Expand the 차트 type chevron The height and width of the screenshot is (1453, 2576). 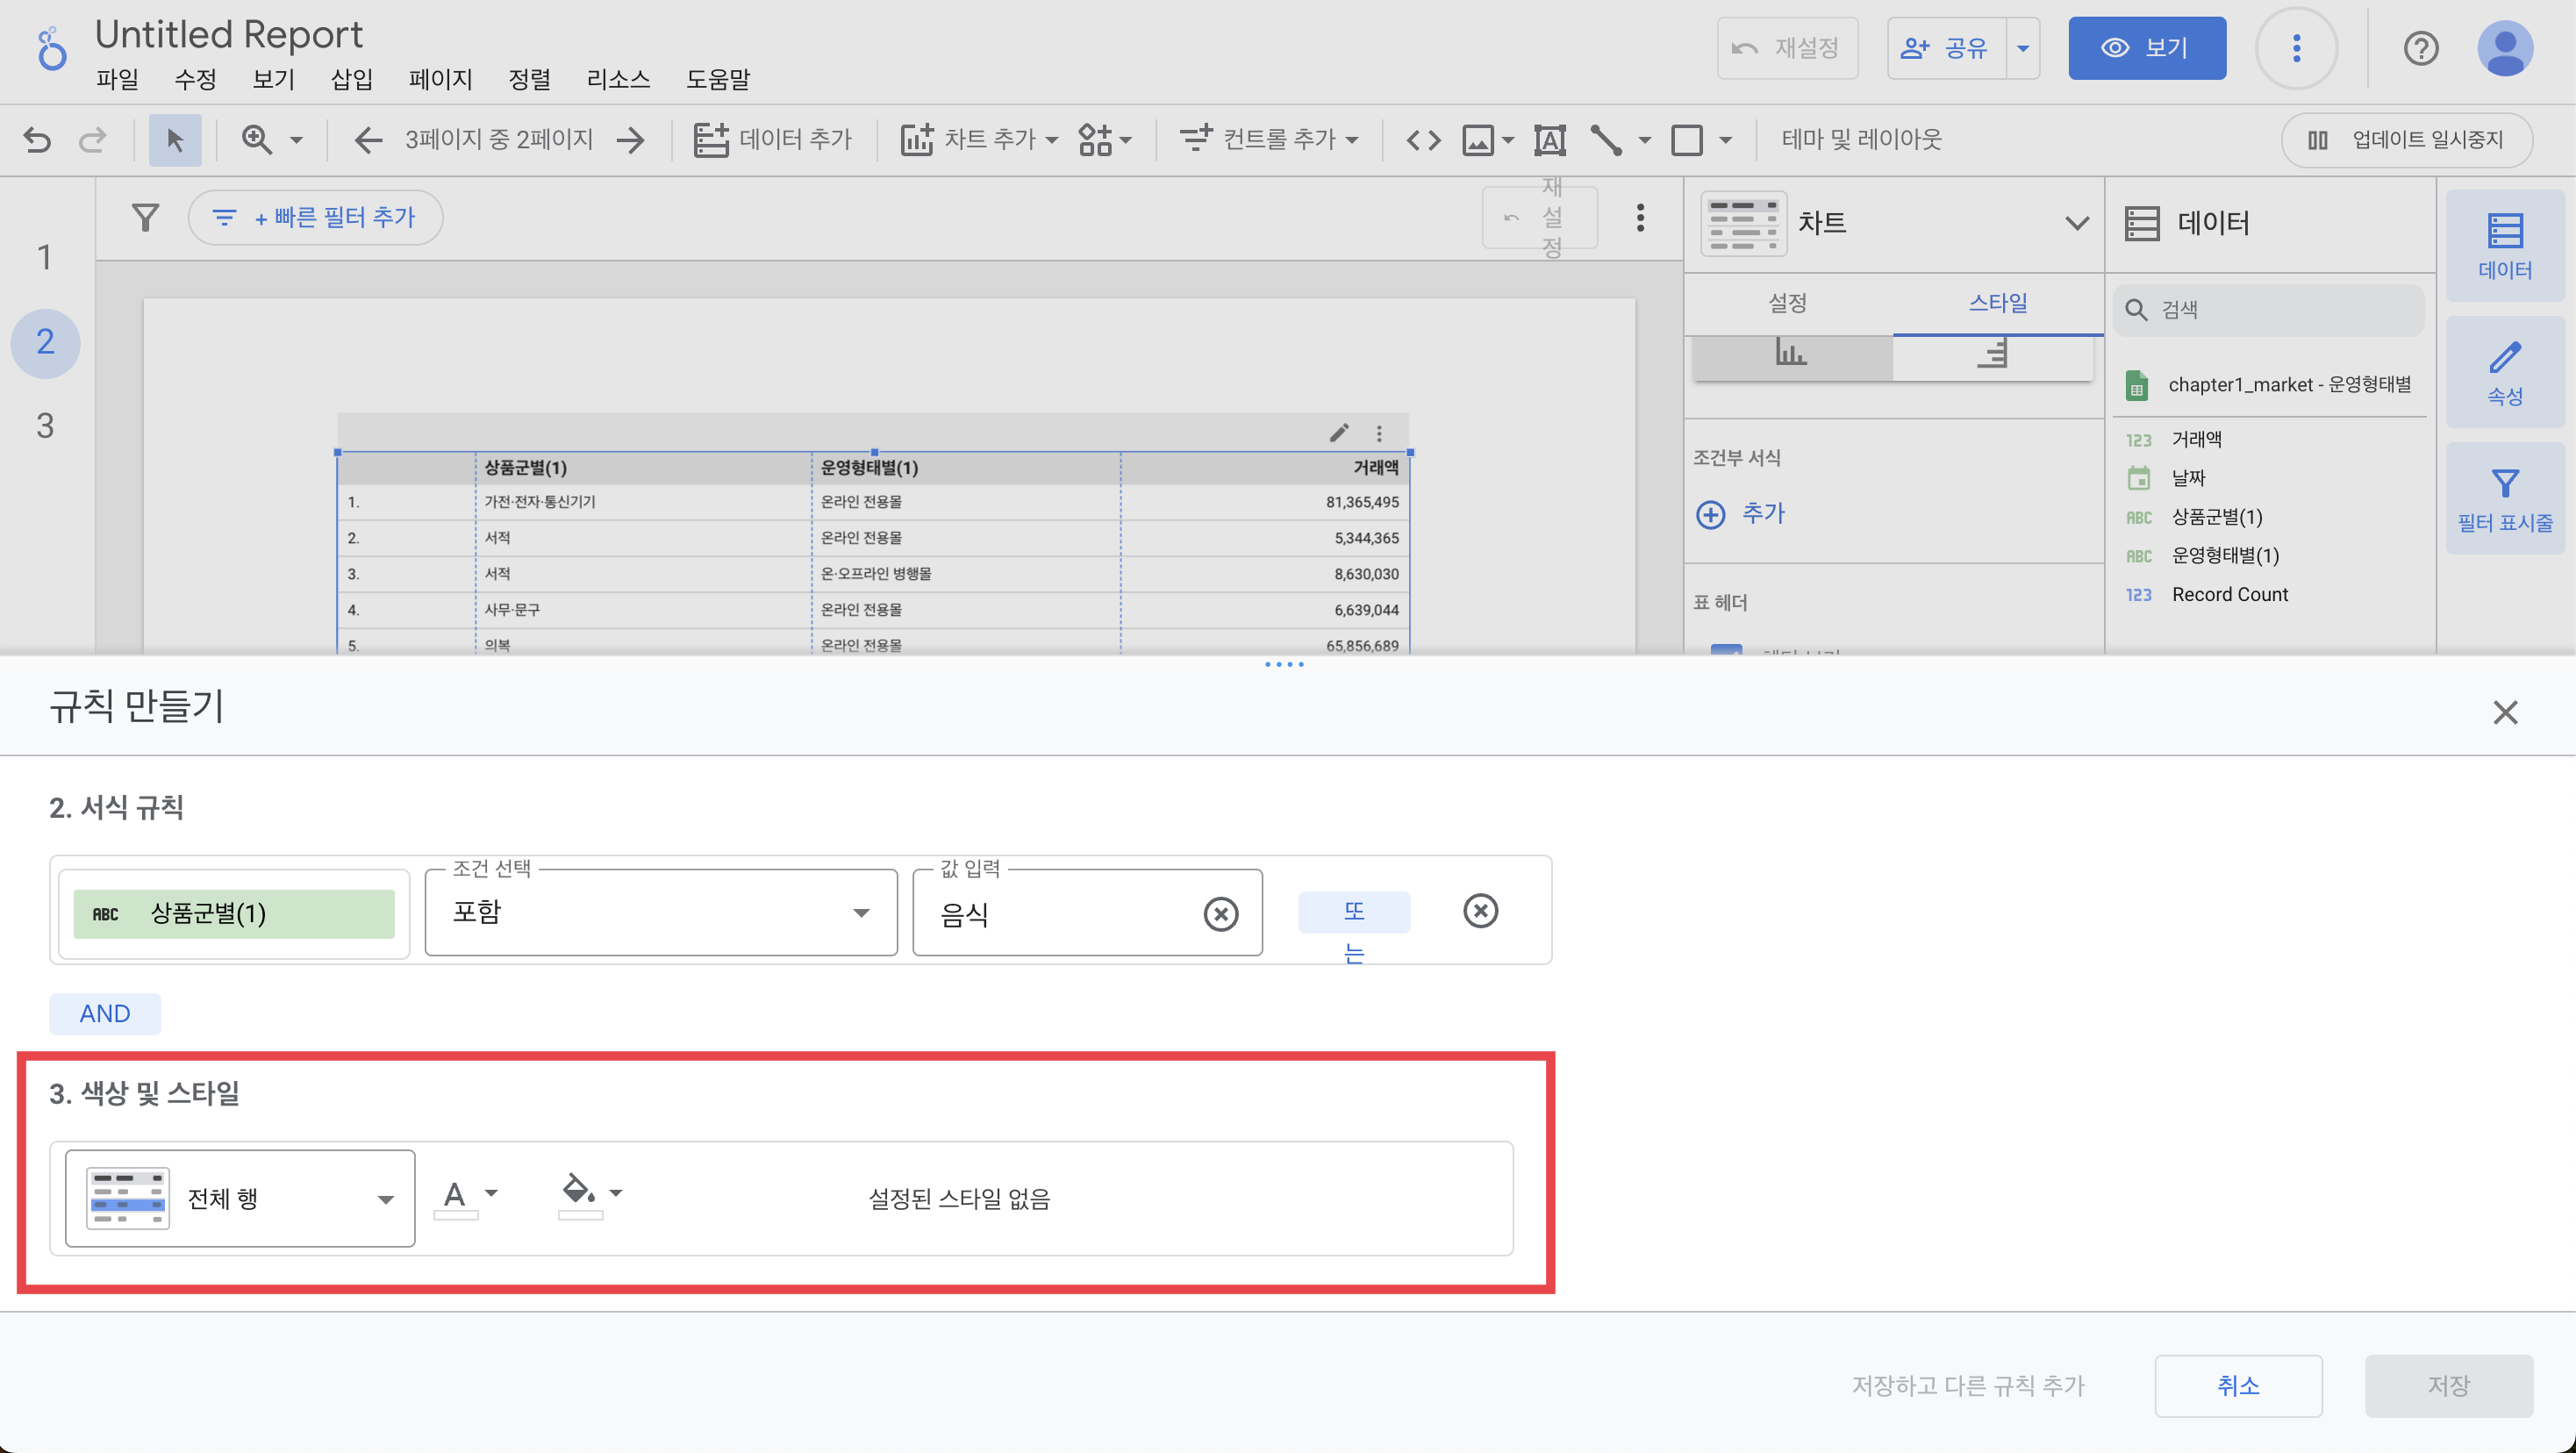coord(2076,222)
